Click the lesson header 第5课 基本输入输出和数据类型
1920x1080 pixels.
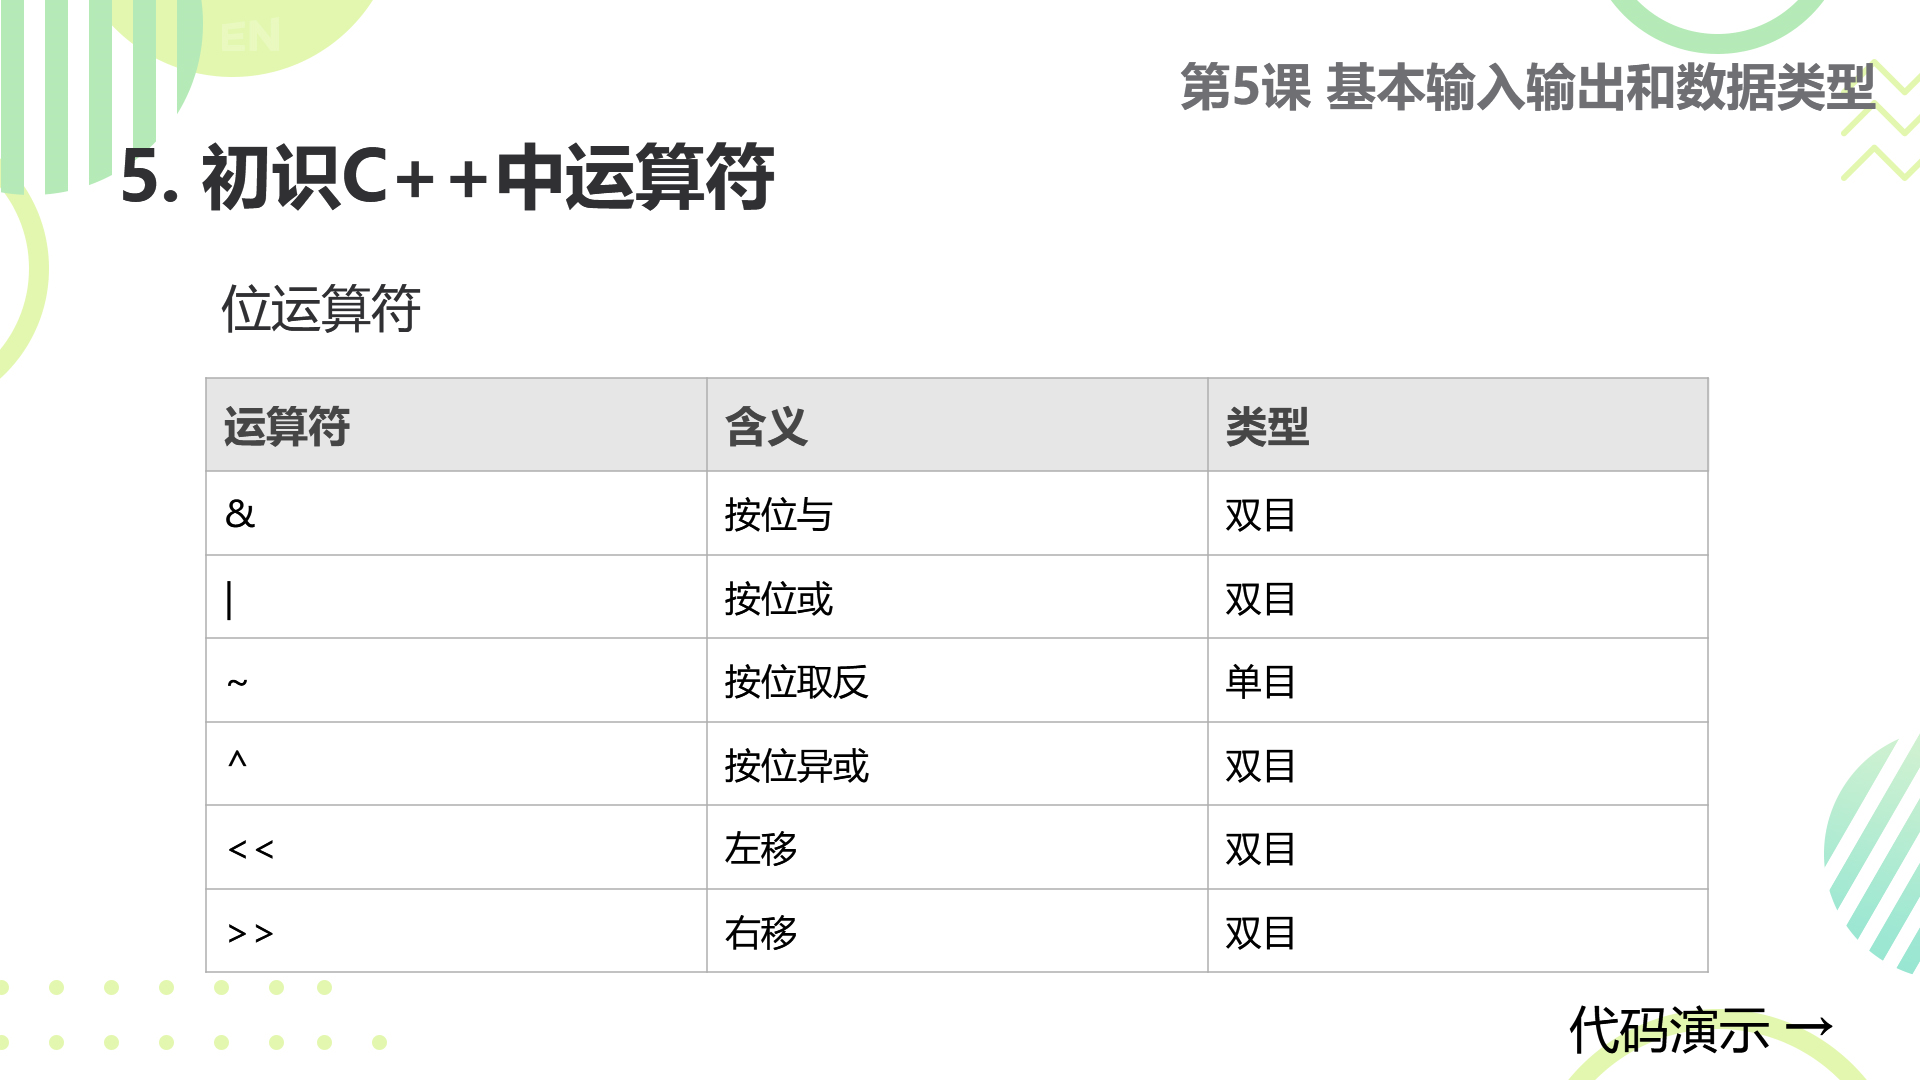1527,87
